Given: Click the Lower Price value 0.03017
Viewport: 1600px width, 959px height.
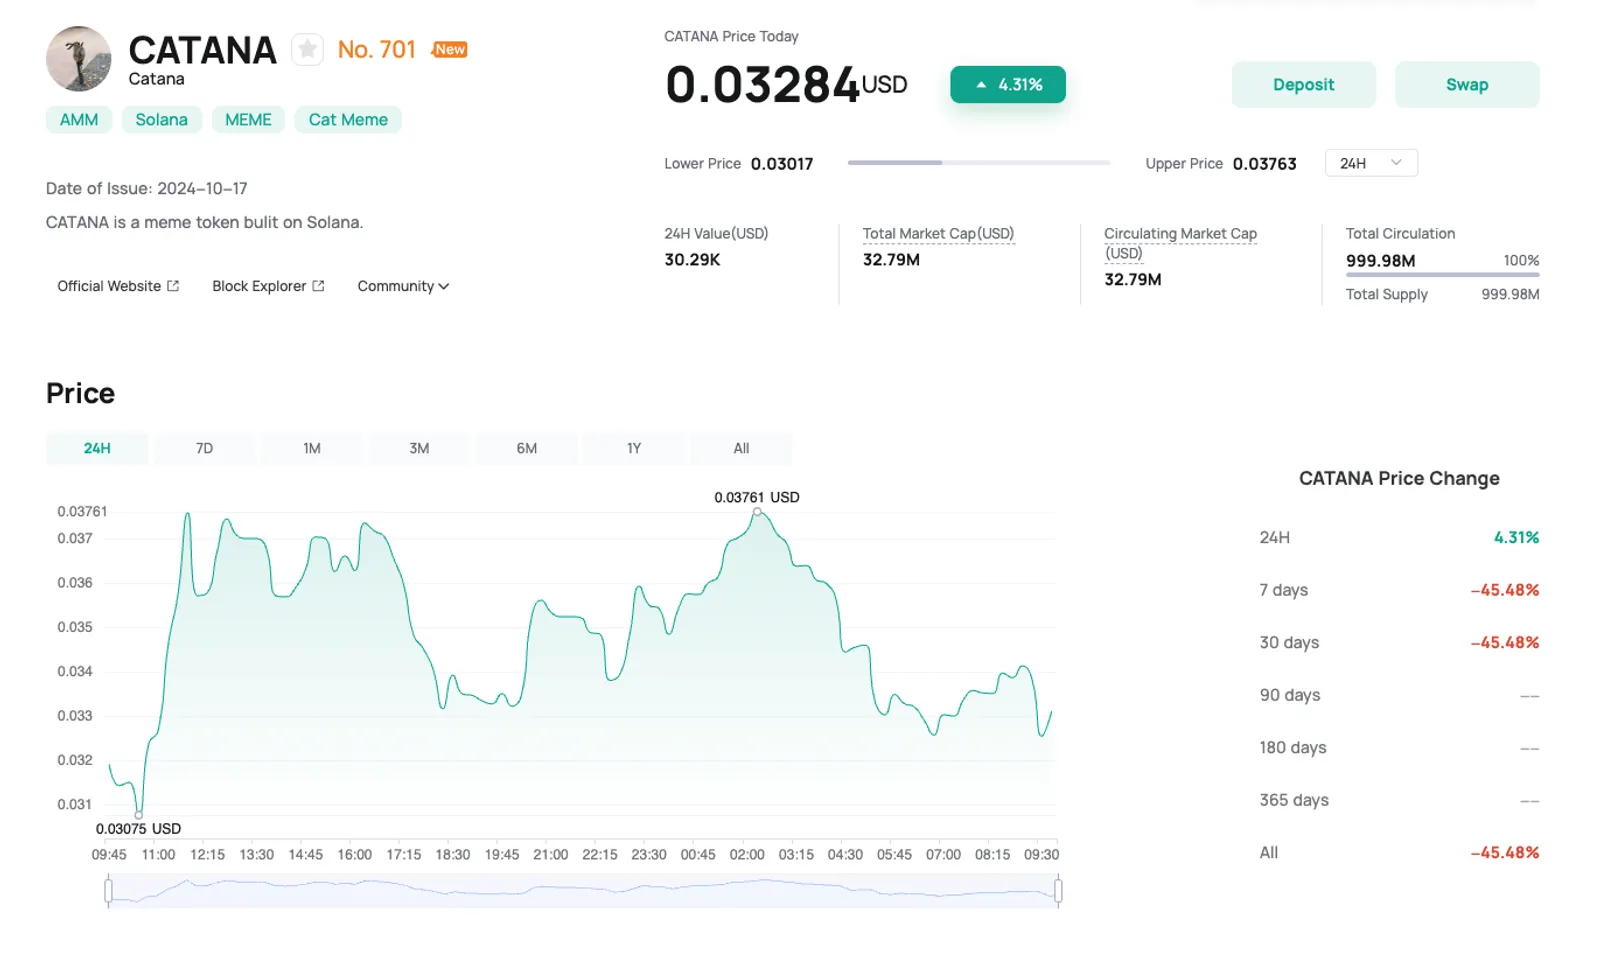Looking at the screenshot, I should click(x=782, y=164).
